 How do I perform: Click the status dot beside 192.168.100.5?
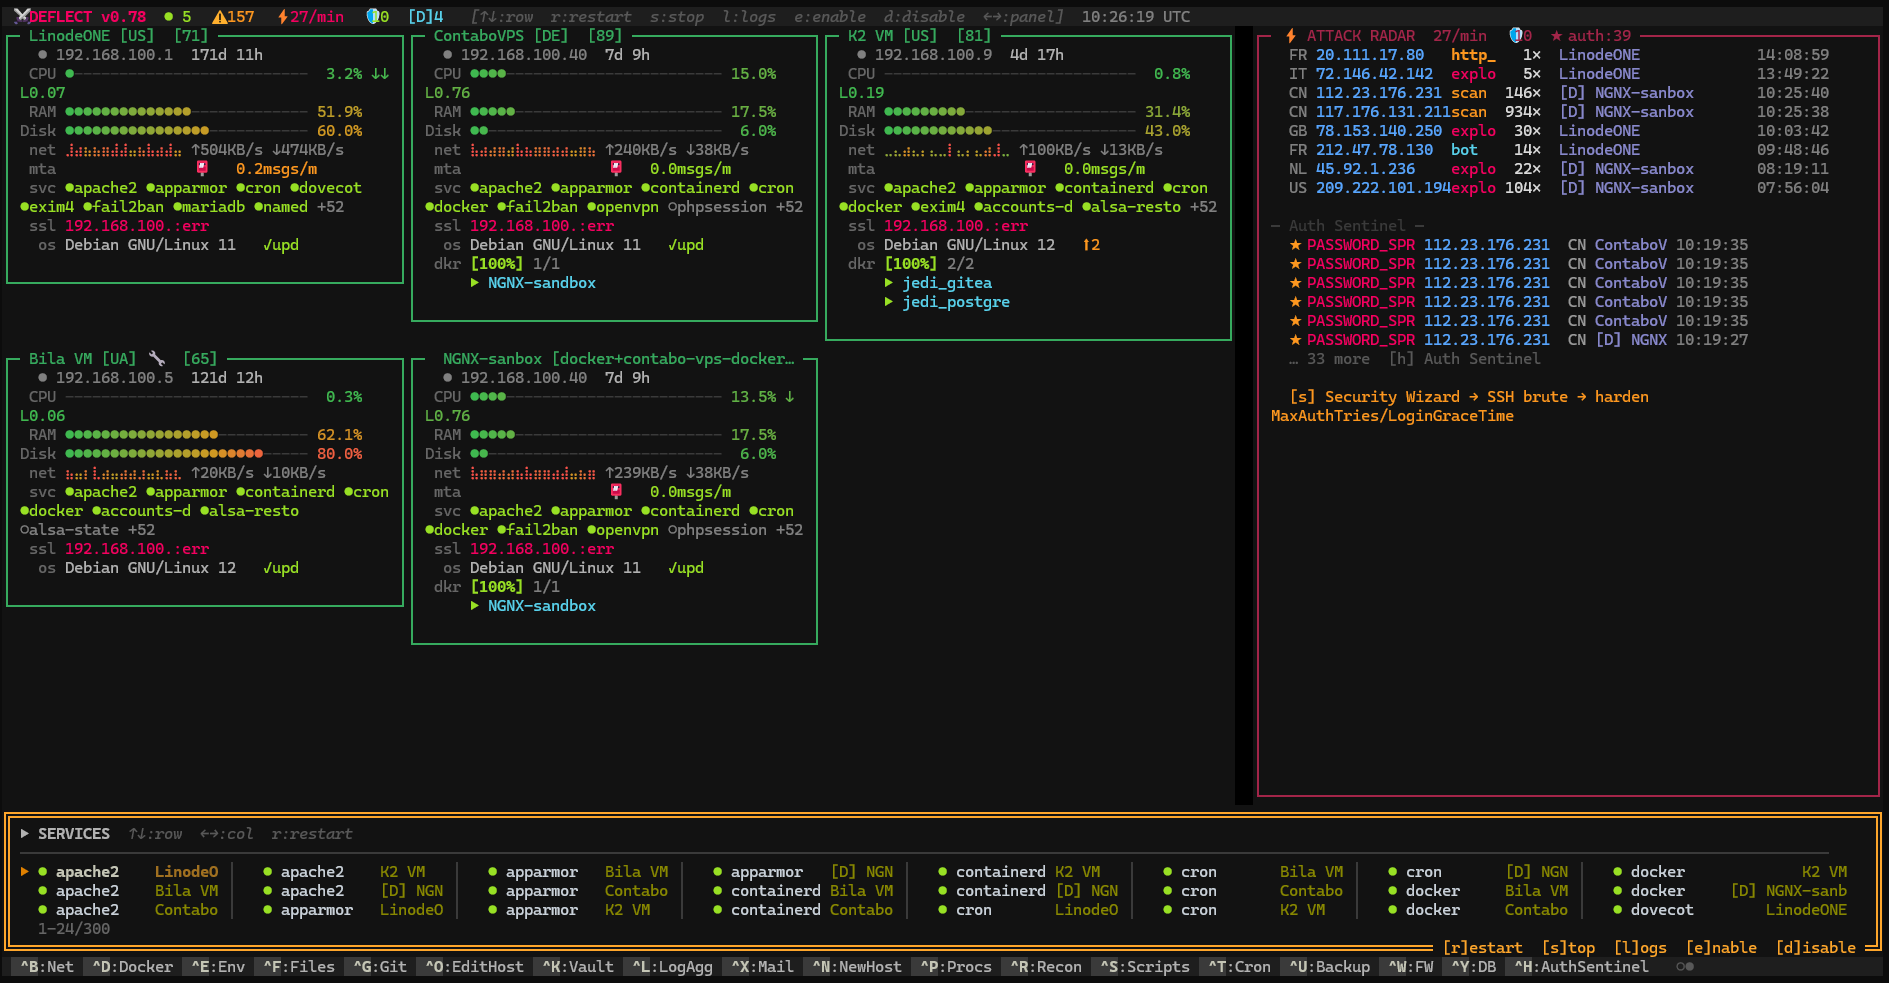[x=43, y=378]
